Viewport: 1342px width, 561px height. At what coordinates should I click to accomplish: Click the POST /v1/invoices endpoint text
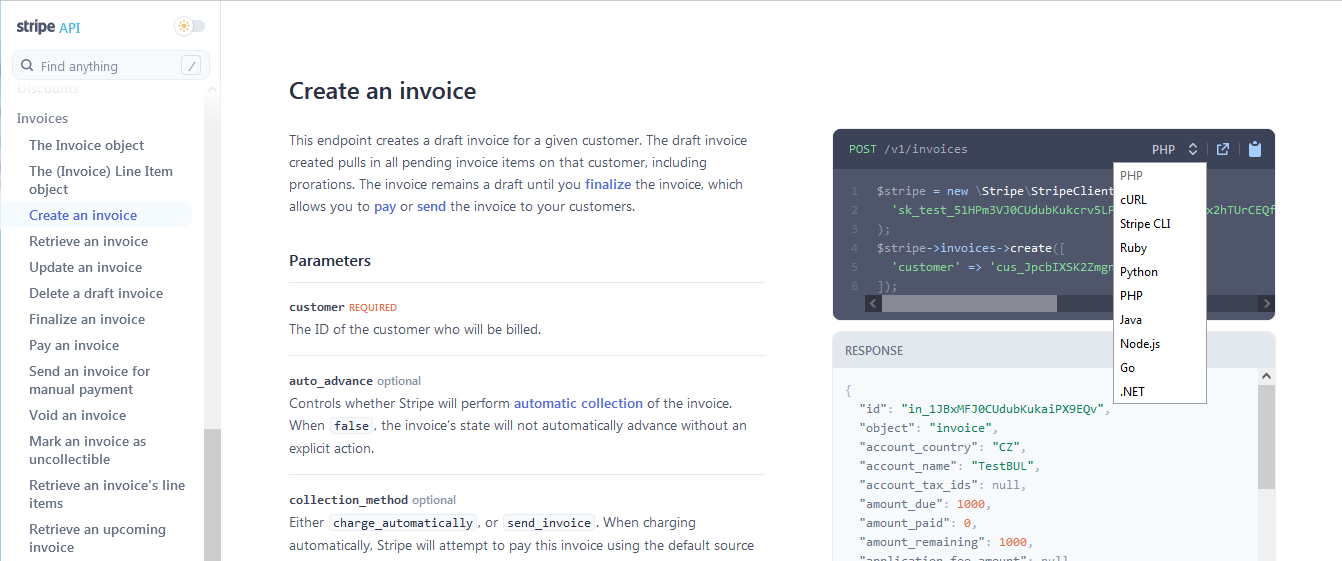pyautogui.click(x=908, y=149)
